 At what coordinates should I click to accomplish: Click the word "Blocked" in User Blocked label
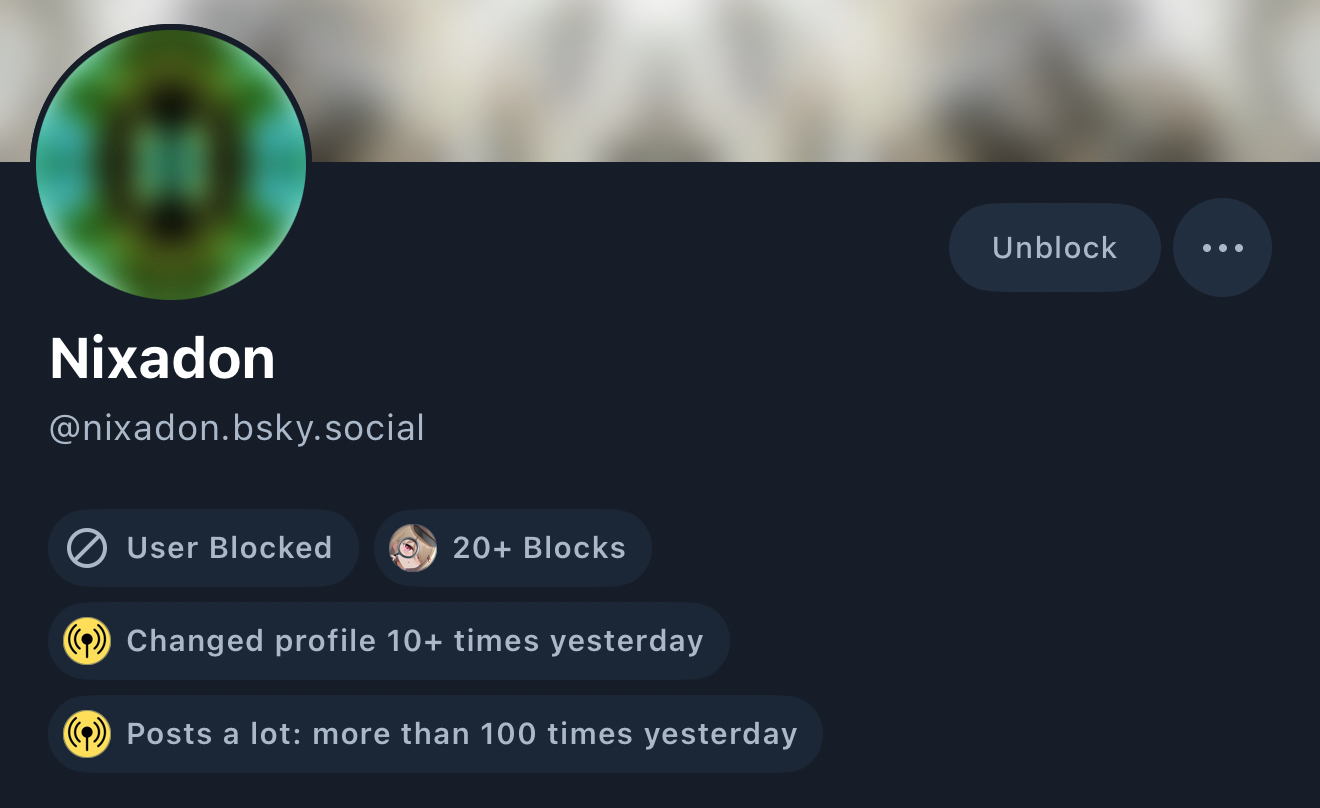(270, 548)
